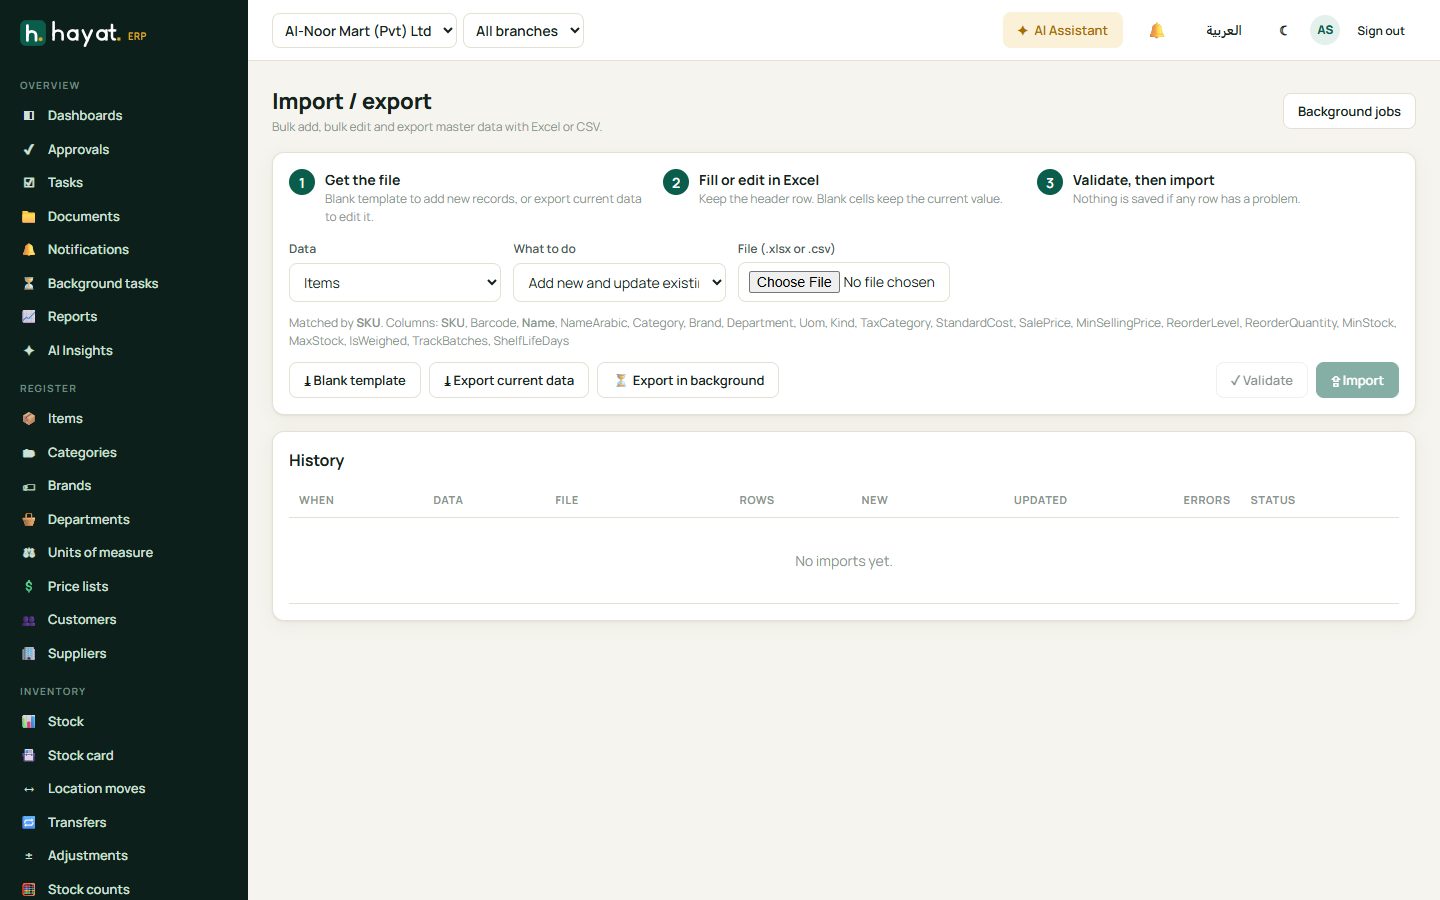Click Sign out

(1380, 31)
